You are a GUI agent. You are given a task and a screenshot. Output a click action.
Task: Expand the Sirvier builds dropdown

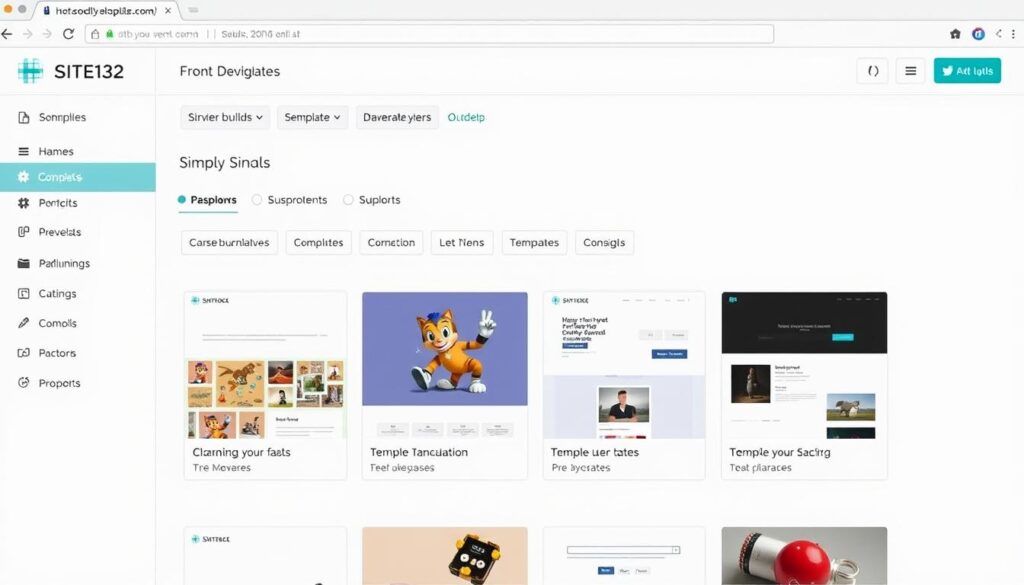[x=225, y=118]
